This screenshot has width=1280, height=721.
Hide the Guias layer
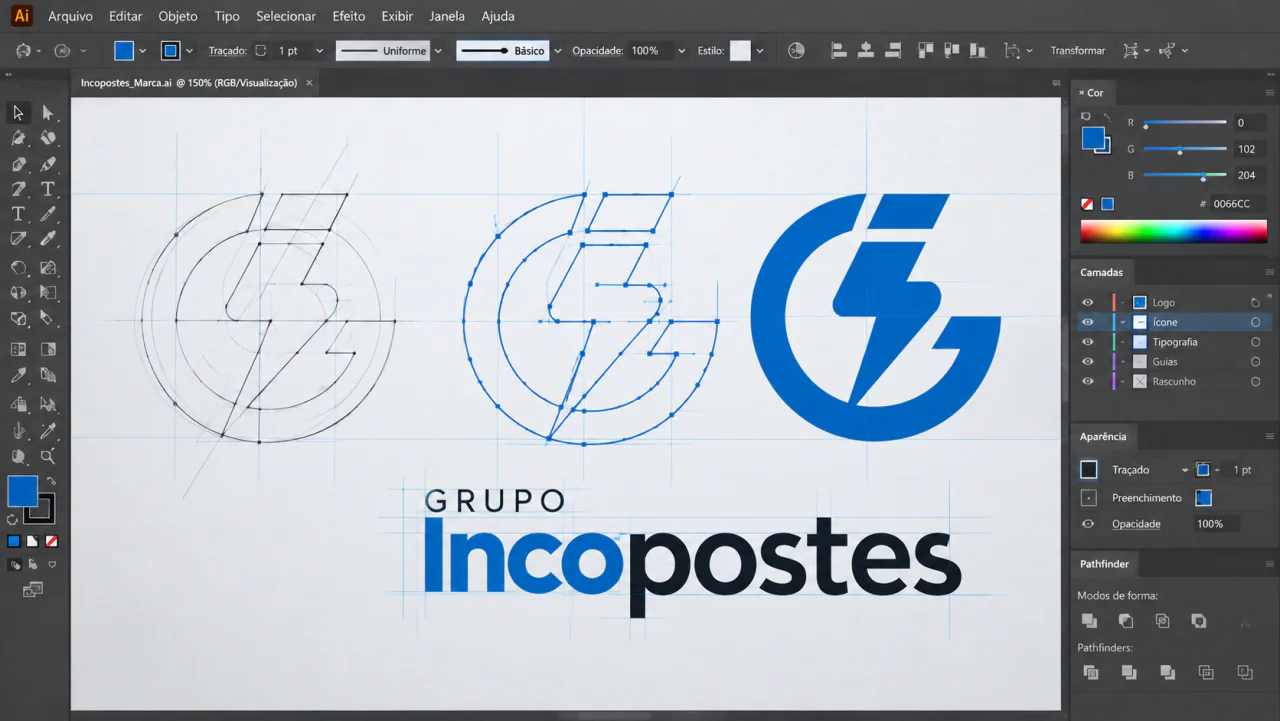(x=1088, y=362)
